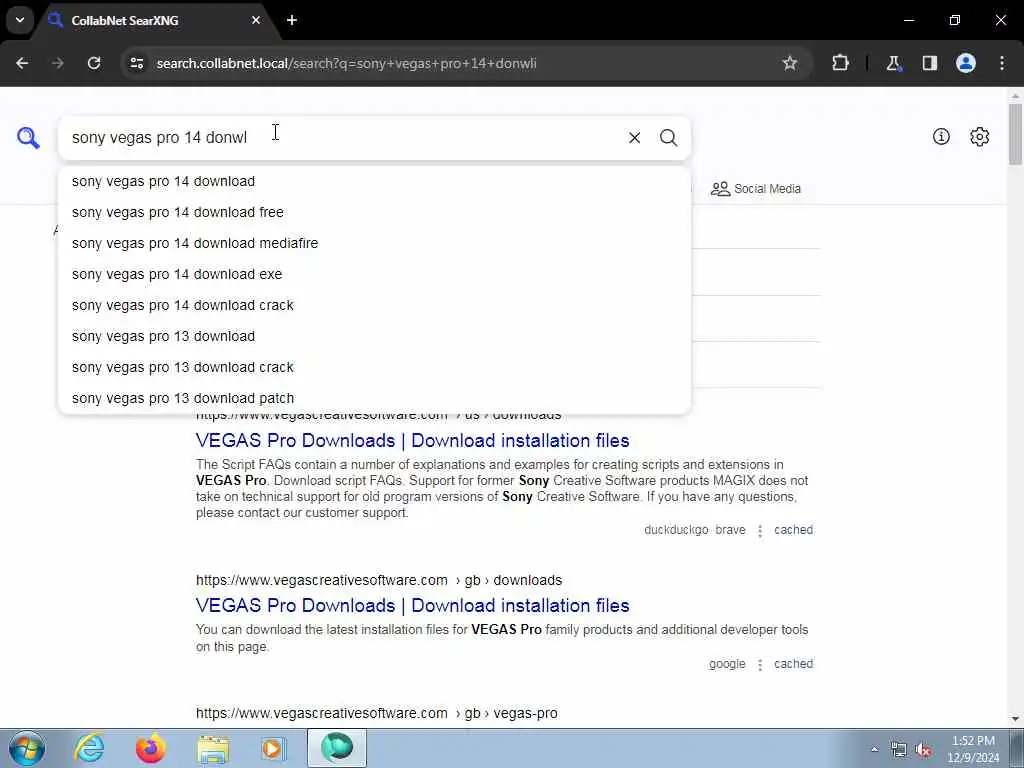Image resolution: width=1024 pixels, height=768 pixels.
Task: Select suggestion 'sony vegas pro 14 download free'
Action: pyautogui.click(x=374, y=212)
